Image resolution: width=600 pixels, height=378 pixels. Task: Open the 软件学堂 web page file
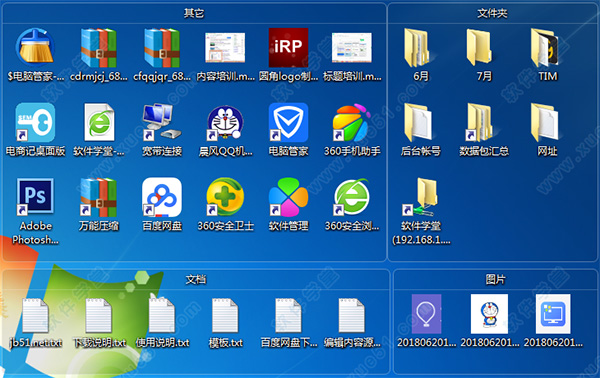click(99, 122)
